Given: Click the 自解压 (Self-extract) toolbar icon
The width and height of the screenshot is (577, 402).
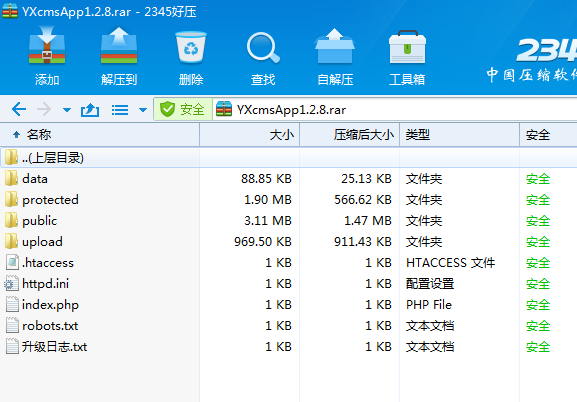Looking at the screenshot, I should point(334,46).
